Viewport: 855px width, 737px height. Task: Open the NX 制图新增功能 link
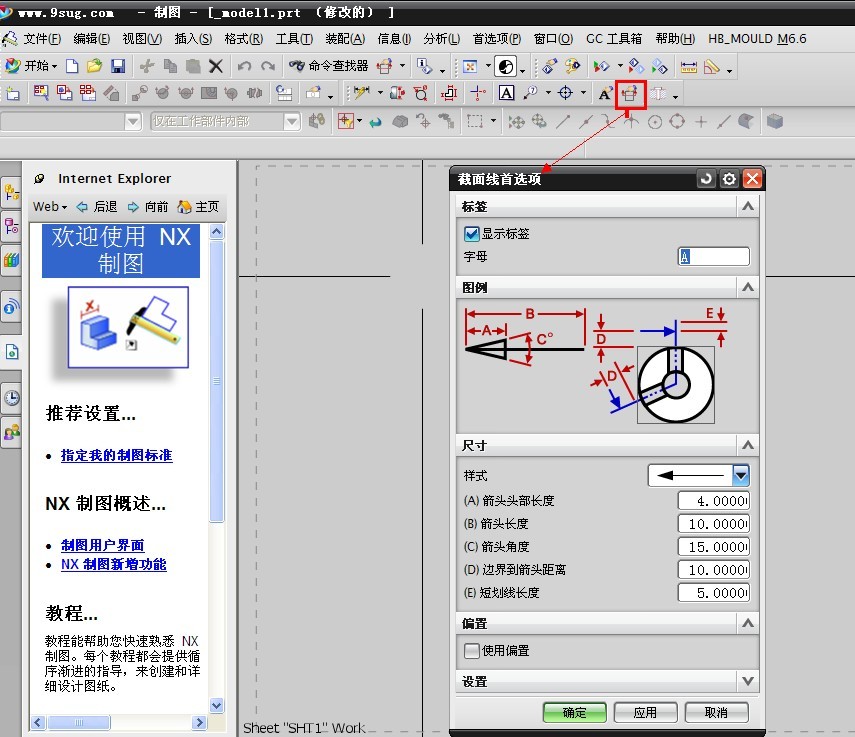(x=113, y=564)
